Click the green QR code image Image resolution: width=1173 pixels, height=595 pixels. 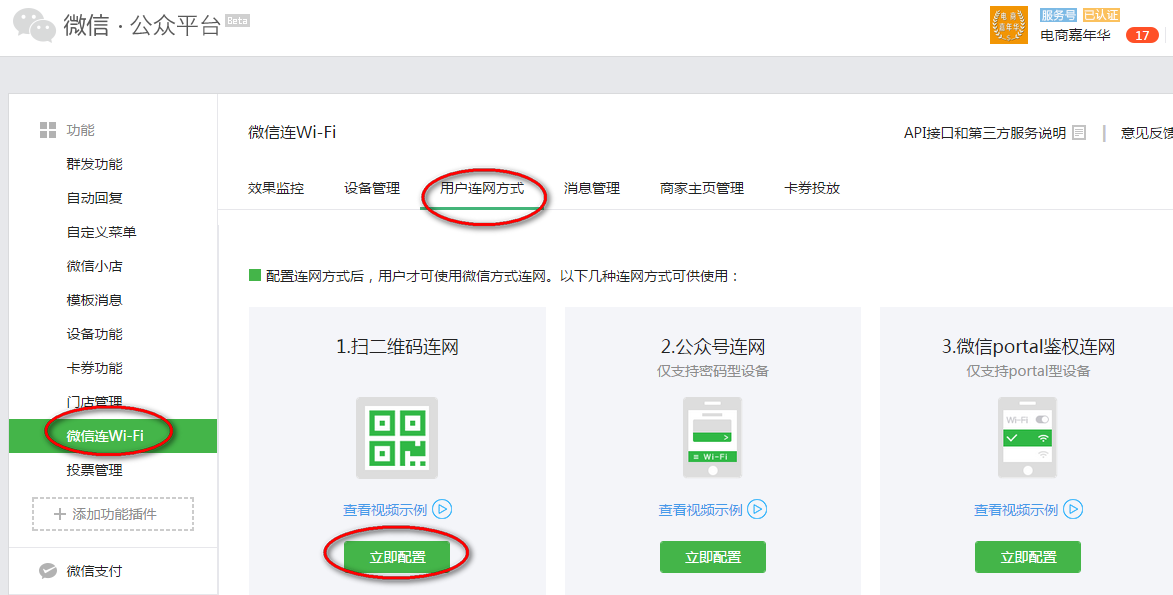(396, 438)
